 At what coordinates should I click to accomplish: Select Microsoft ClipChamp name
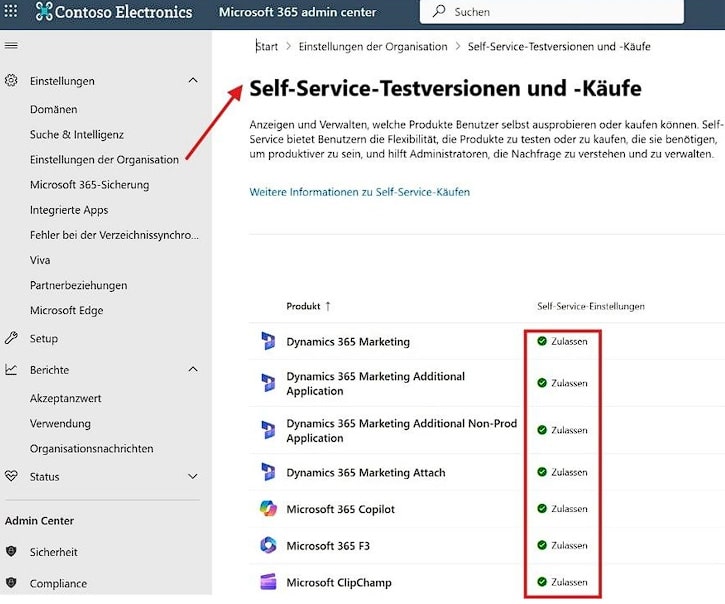pyautogui.click(x=339, y=582)
